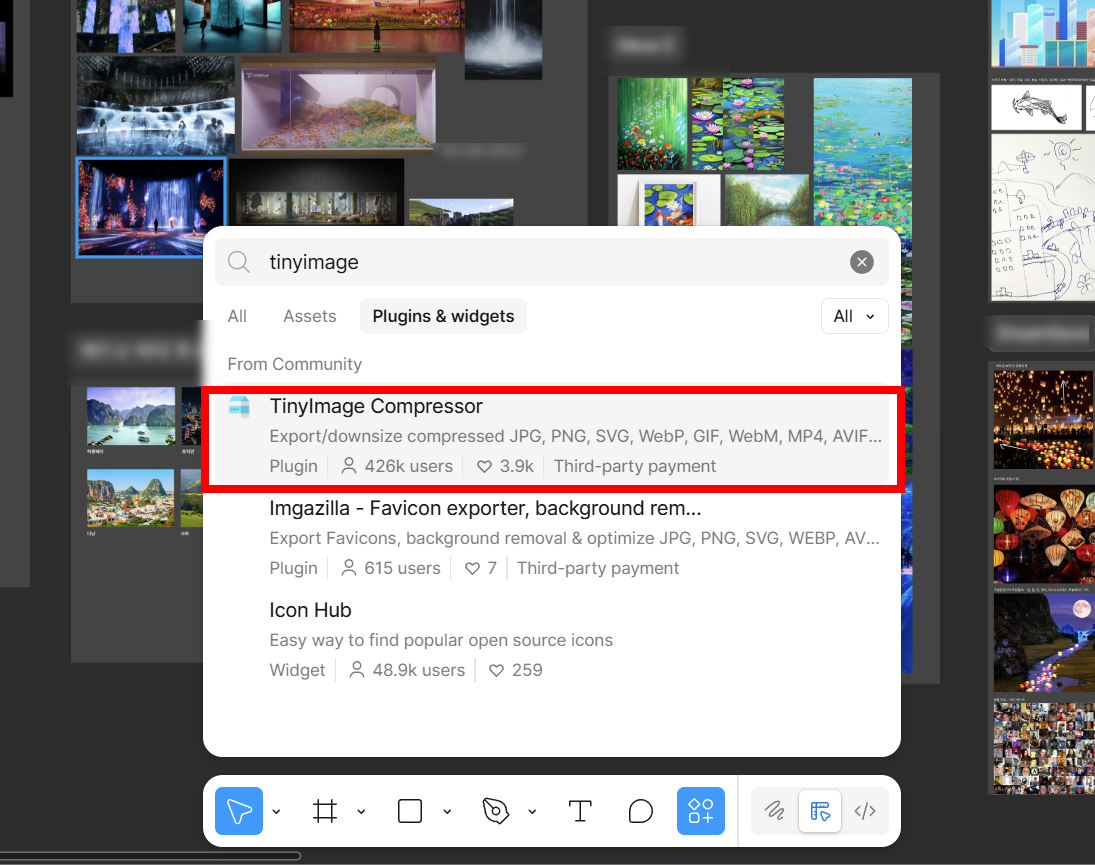Select the Pen tool
Image resolution: width=1095 pixels, height=865 pixels.
click(496, 811)
